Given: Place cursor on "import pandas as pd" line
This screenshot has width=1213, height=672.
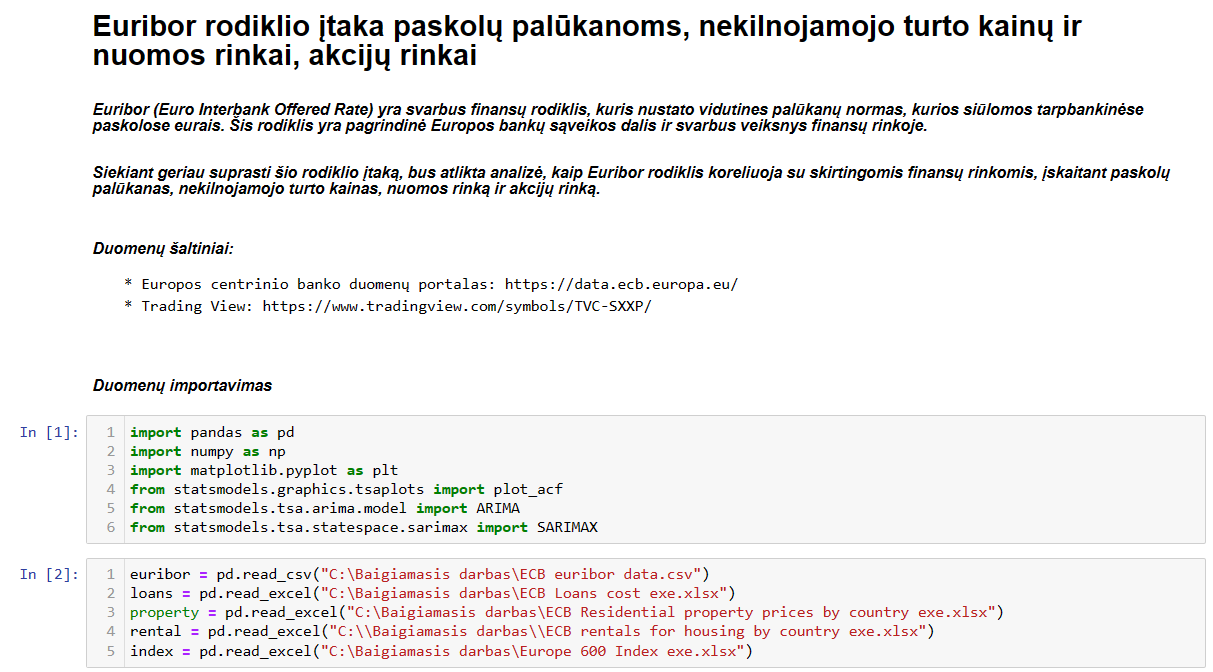Looking at the screenshot, I should tap(212, 433).
